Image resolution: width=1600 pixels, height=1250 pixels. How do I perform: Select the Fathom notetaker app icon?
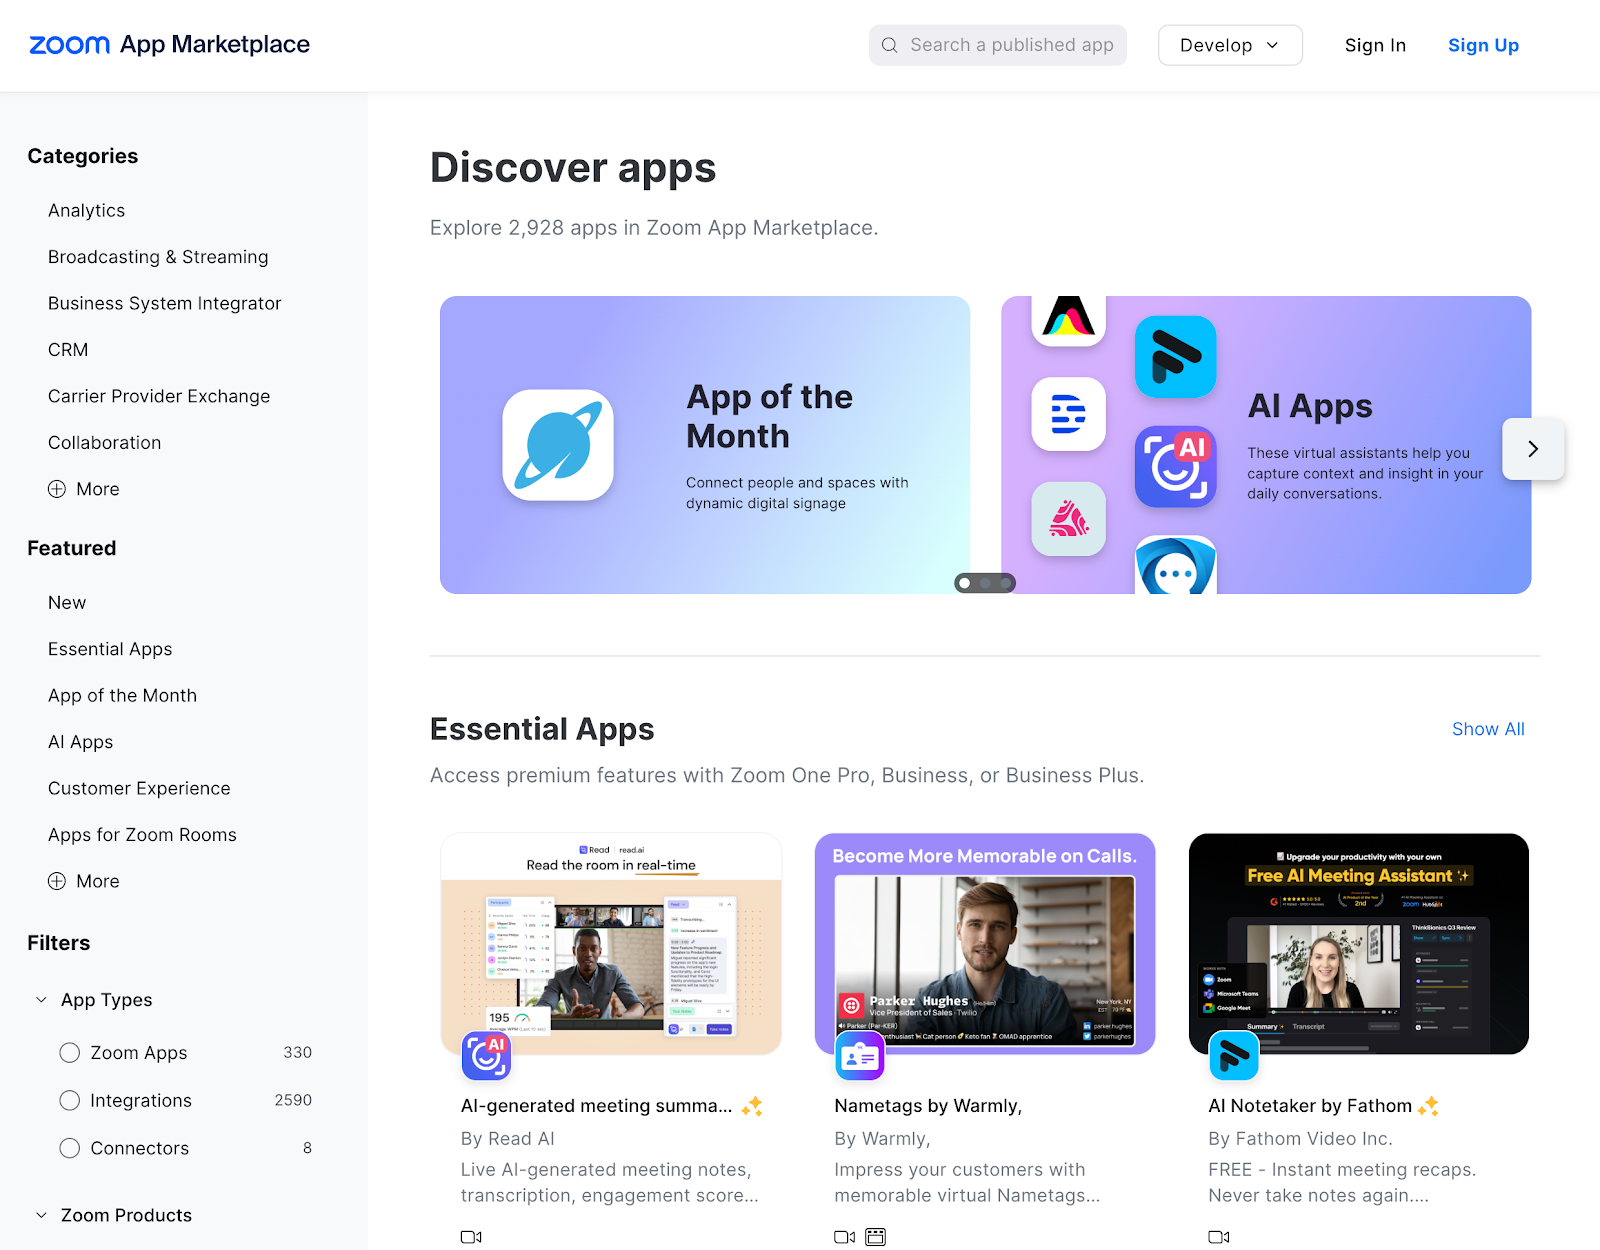[1234, 1056]
